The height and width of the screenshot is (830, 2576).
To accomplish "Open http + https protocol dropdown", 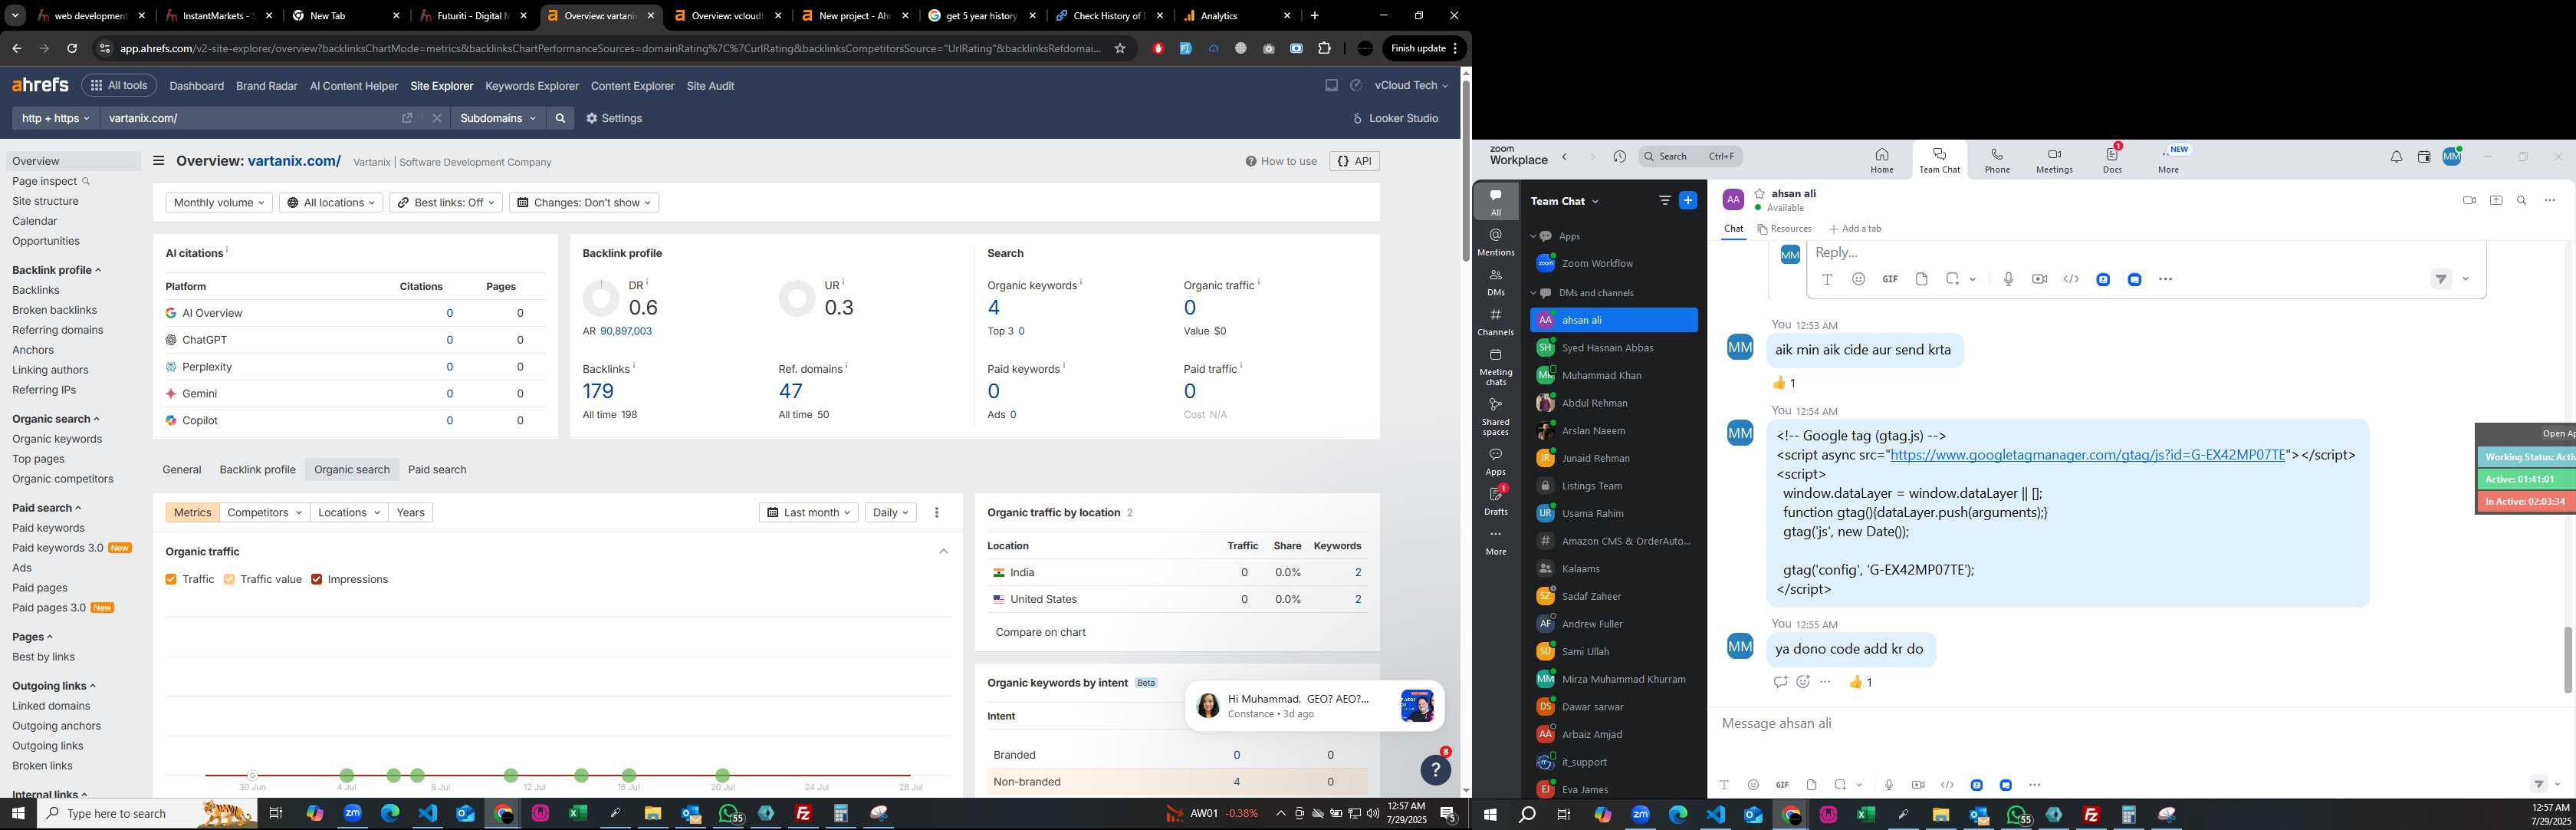I will pos(56,118).
